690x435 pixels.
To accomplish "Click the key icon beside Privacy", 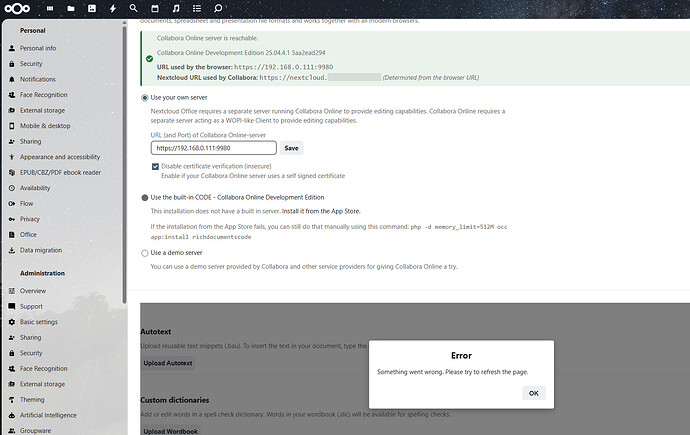I will pyautogui.click(x=12, y=219).
